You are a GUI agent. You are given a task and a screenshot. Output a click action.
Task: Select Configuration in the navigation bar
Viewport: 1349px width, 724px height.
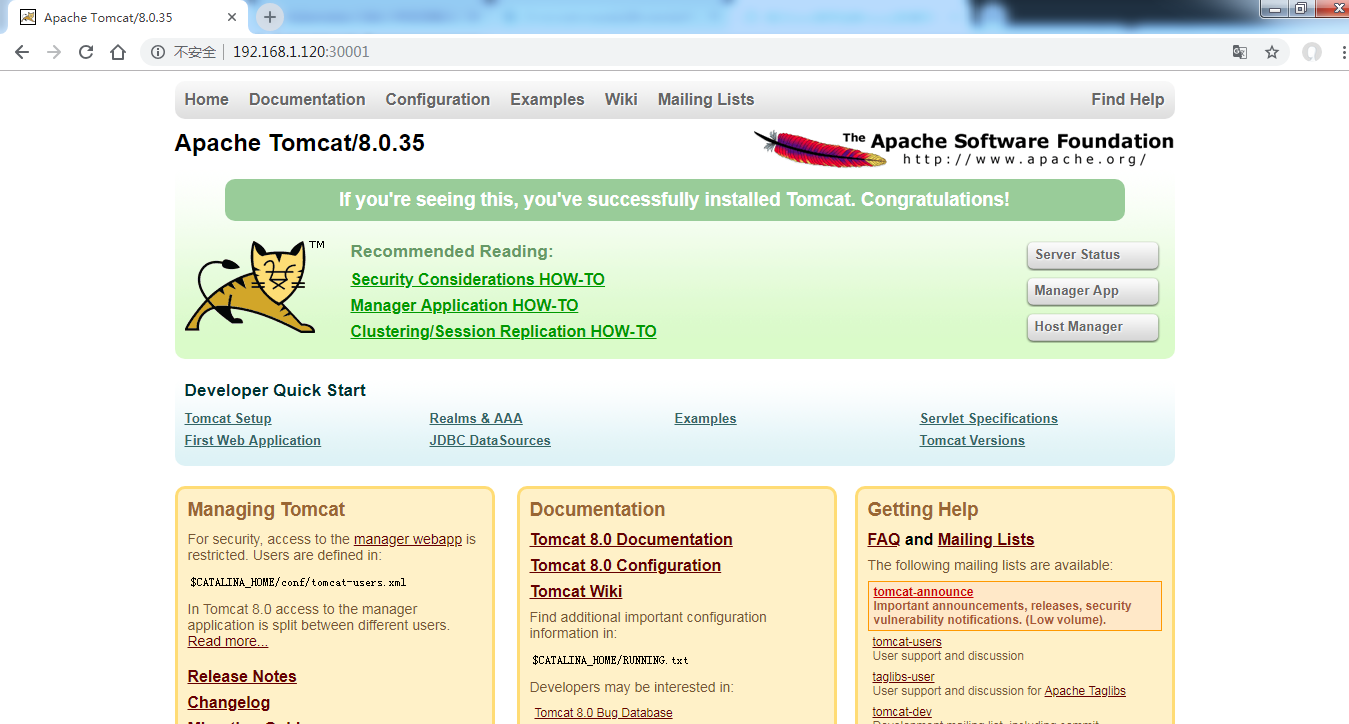click(437, 99)
